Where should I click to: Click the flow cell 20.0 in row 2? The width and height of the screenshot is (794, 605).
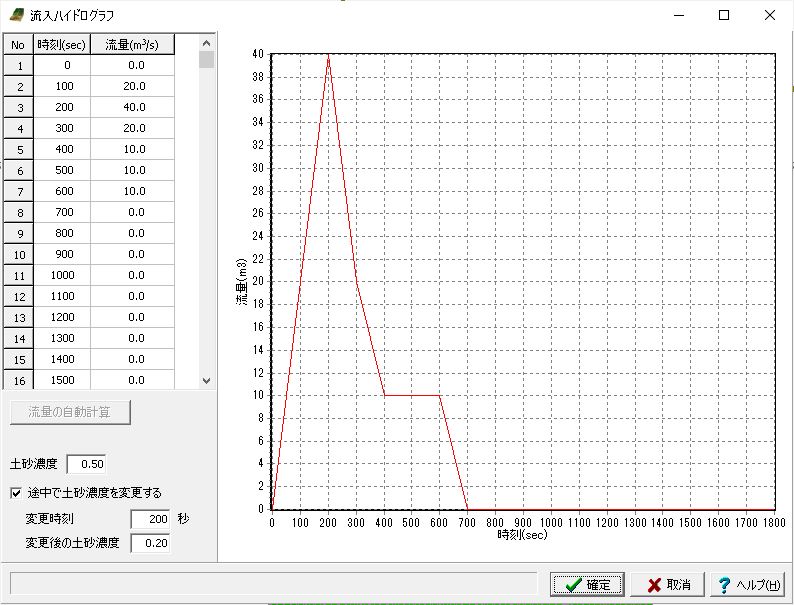pos(133,86)
